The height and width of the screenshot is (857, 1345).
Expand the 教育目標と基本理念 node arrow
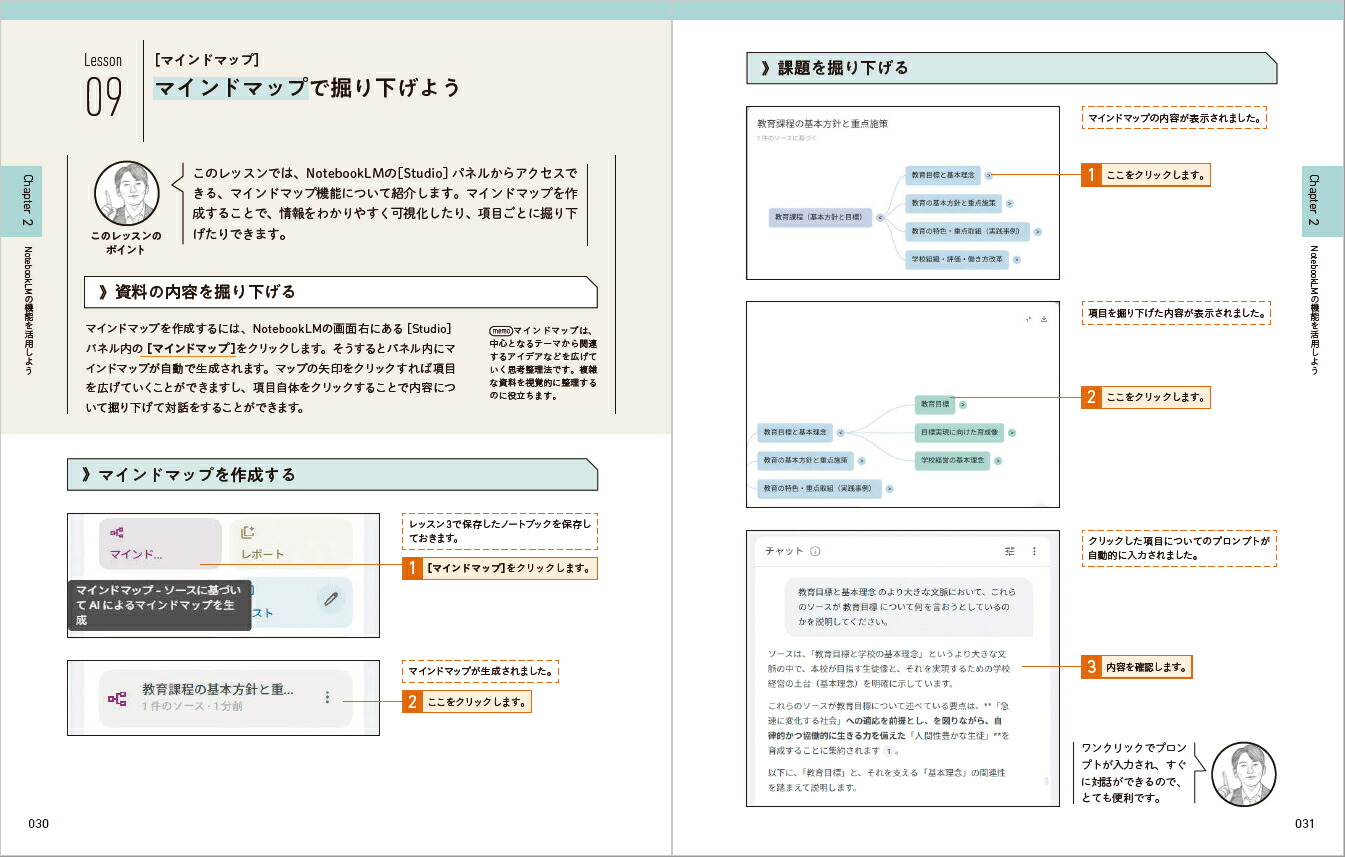pyautogui.click(x=988, y=175)
